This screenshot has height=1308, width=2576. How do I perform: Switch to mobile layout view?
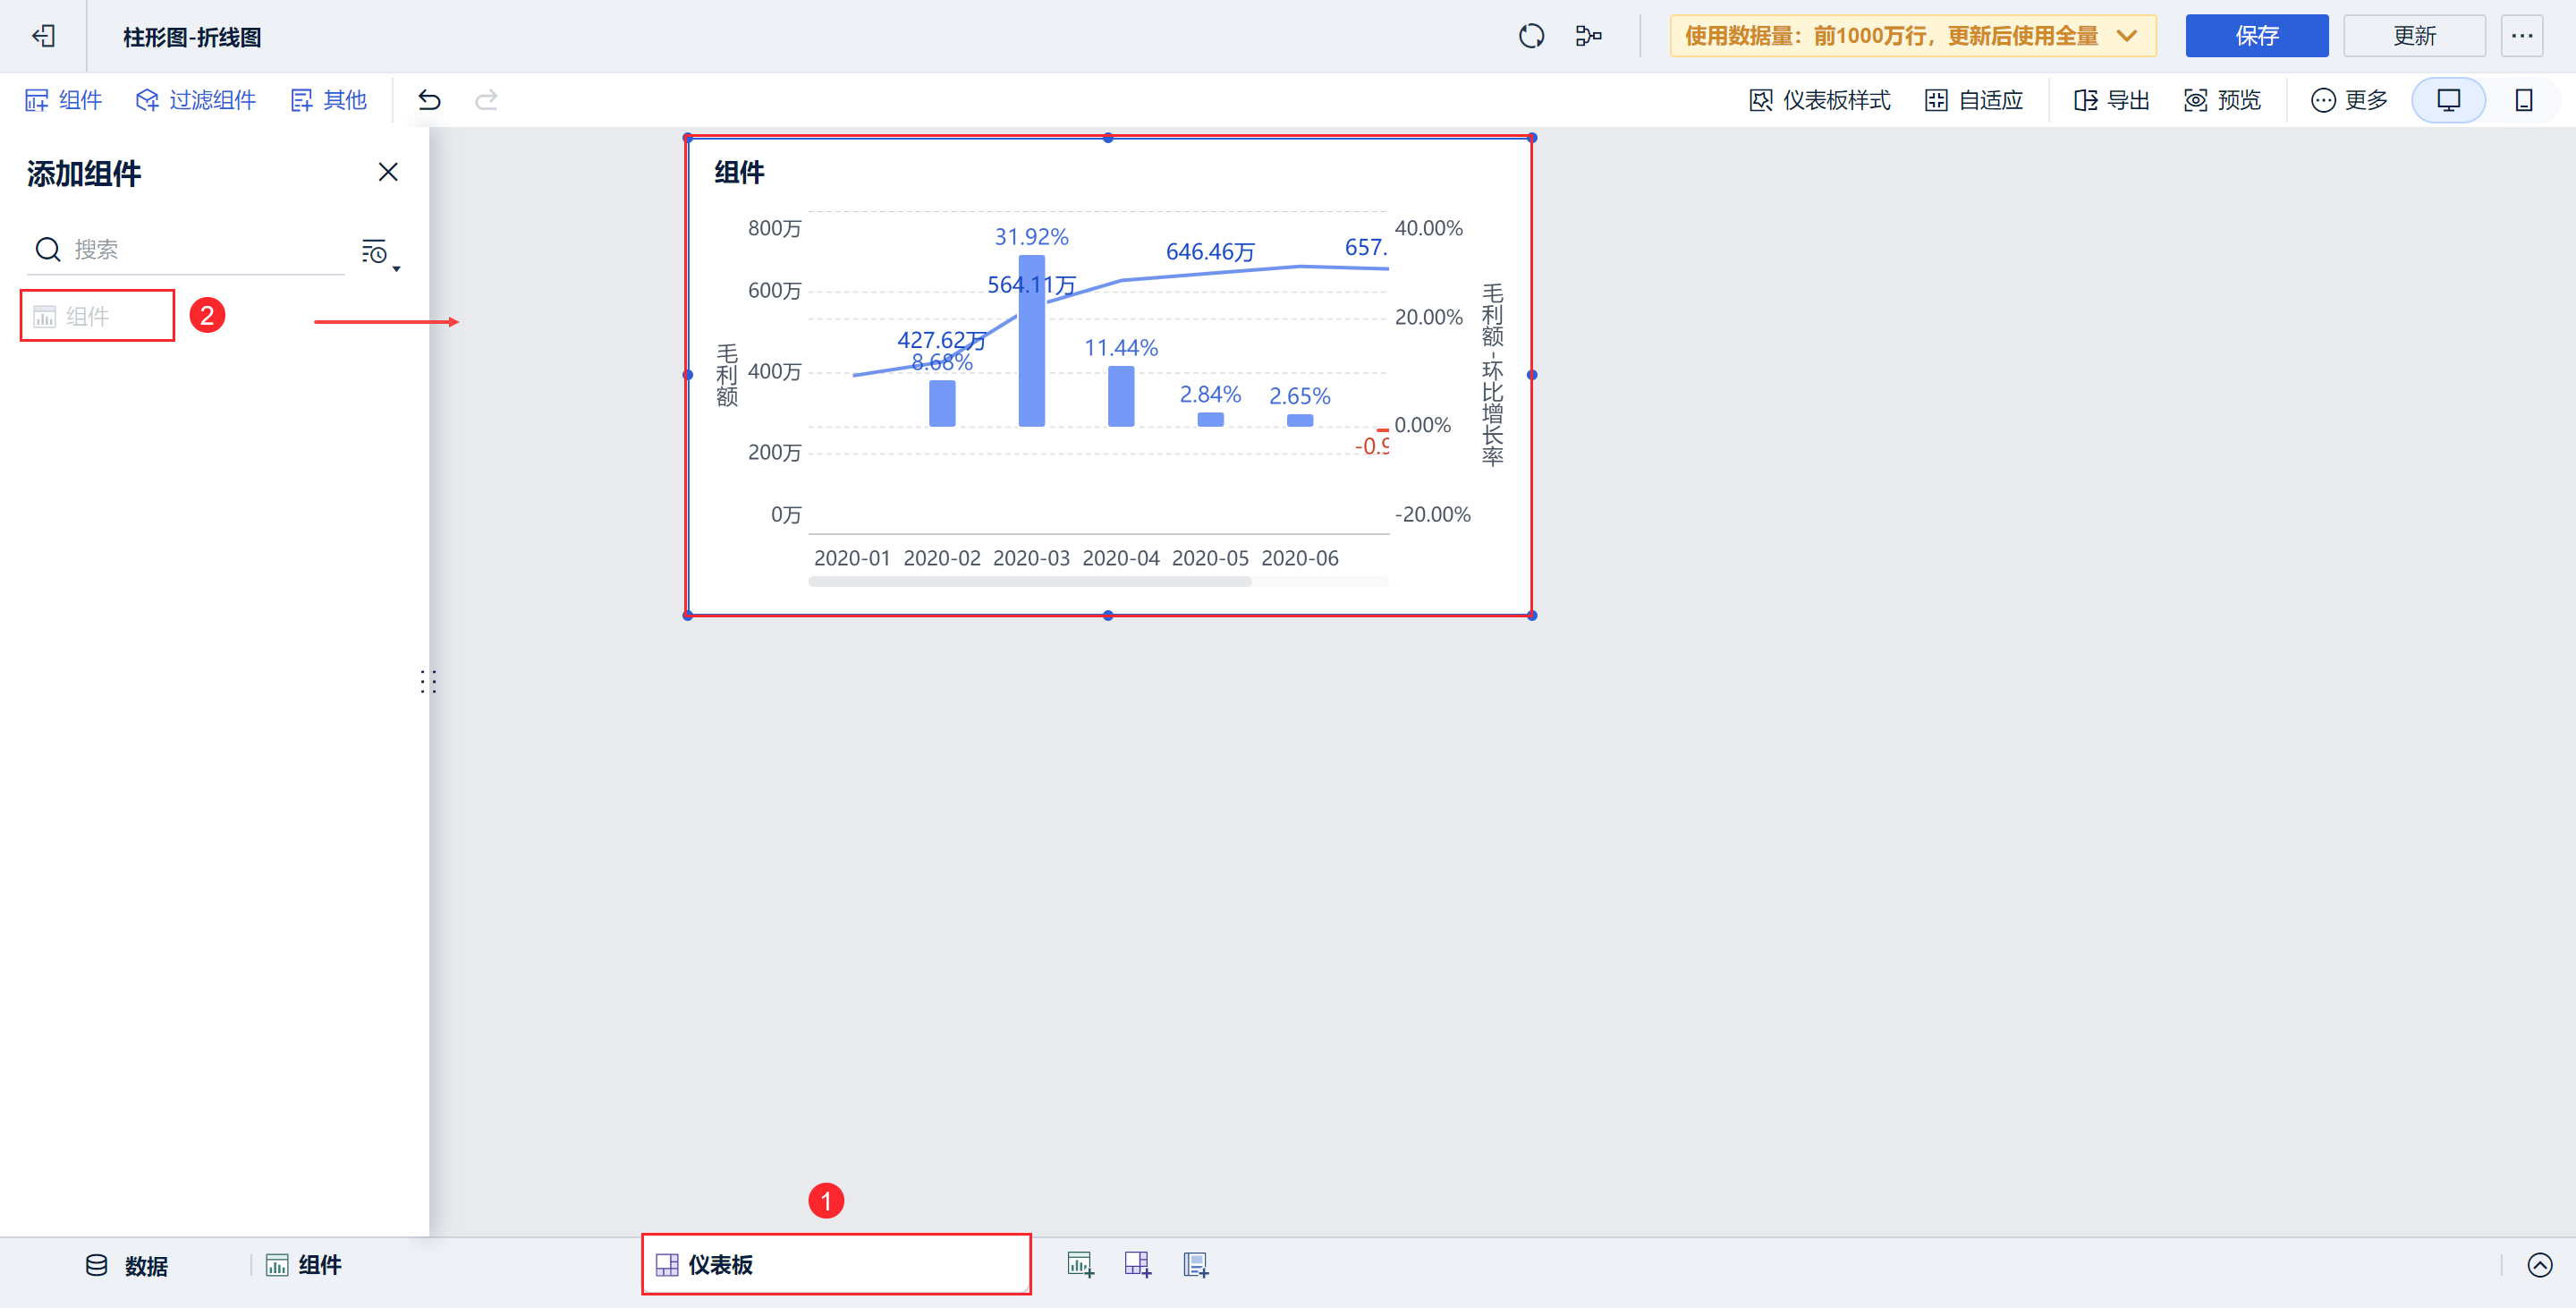click(x=2523, y=100)
